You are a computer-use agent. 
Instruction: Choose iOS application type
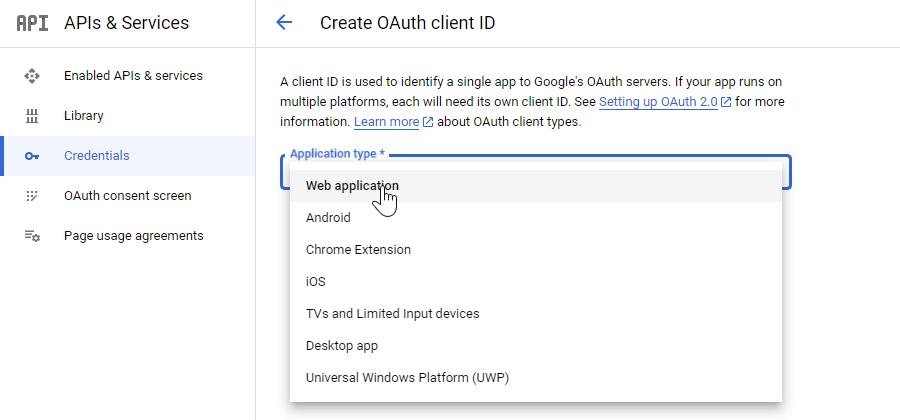[x=536, y=282]
